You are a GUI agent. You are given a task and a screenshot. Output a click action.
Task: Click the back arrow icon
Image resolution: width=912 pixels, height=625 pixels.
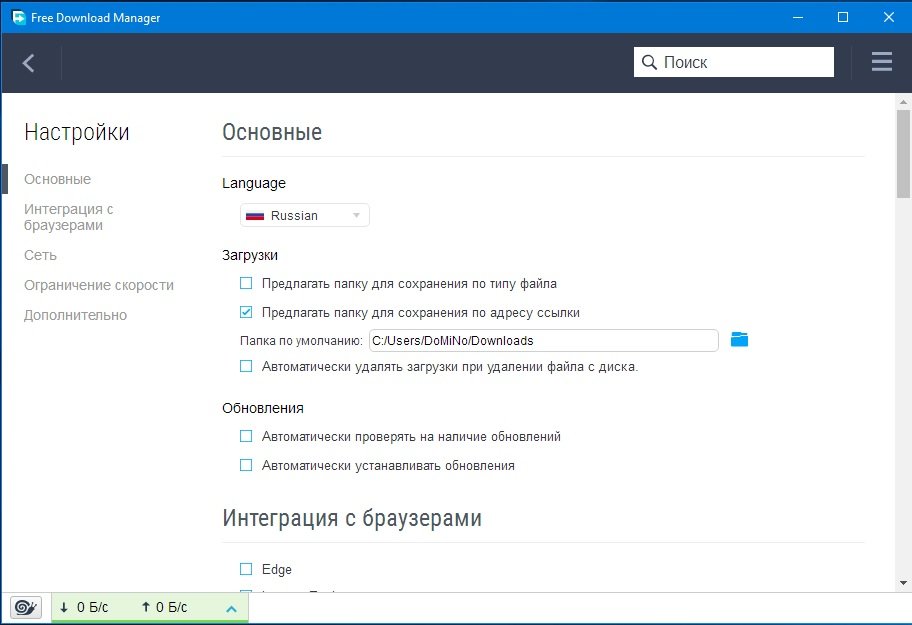click(x=28, y=63)
